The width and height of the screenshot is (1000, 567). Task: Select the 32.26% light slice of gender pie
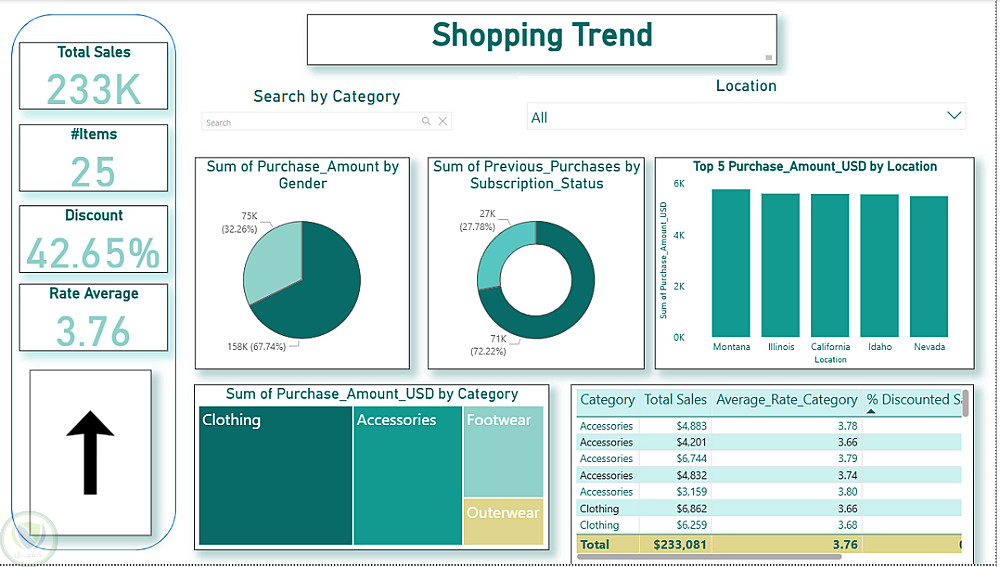point(270,258)
